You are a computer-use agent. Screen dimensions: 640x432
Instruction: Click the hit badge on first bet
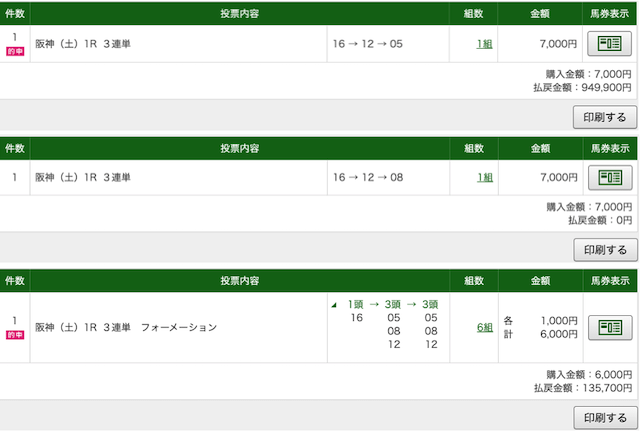15,51
